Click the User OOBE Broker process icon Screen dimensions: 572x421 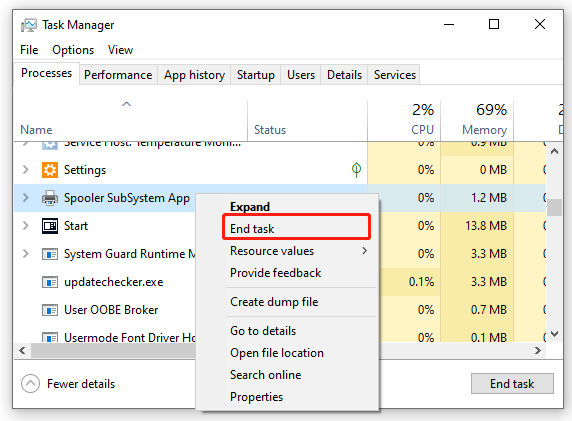click(x=50, y=310)
